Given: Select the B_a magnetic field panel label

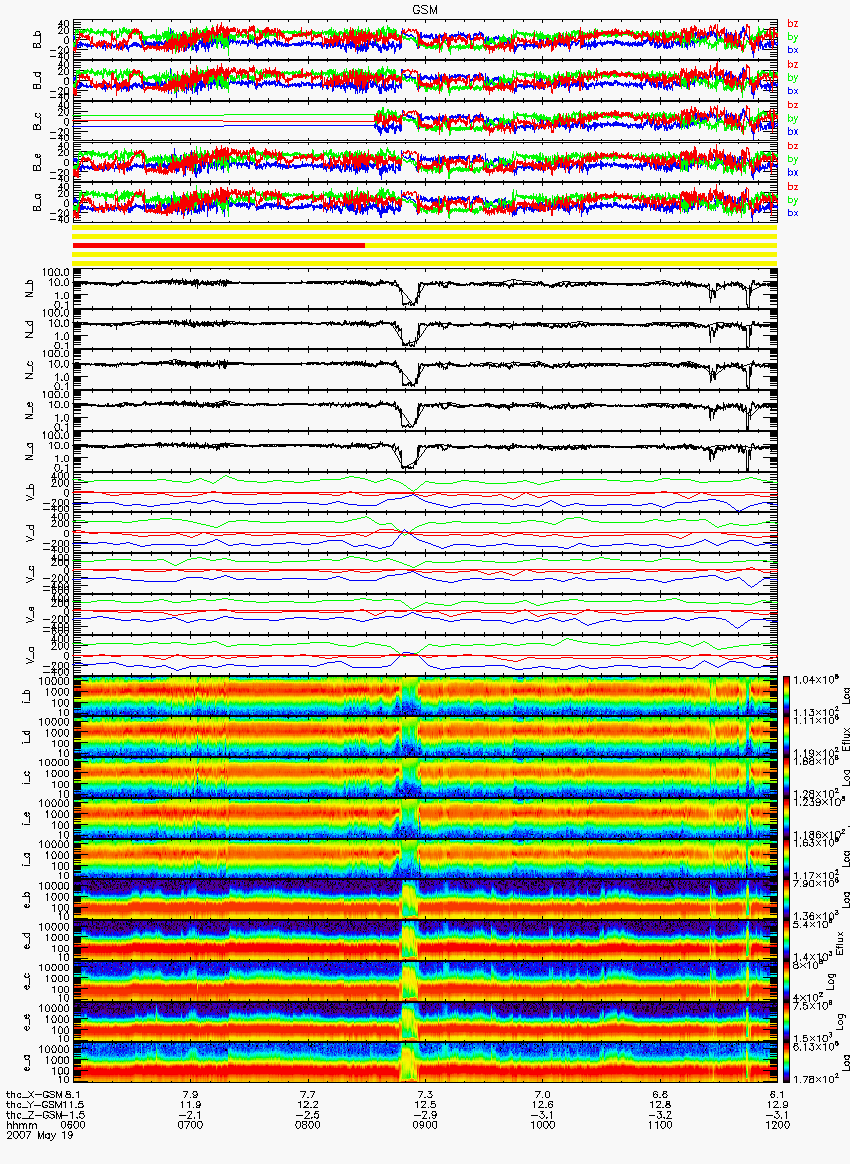Looking at the screenshot, I should point(37,203).
